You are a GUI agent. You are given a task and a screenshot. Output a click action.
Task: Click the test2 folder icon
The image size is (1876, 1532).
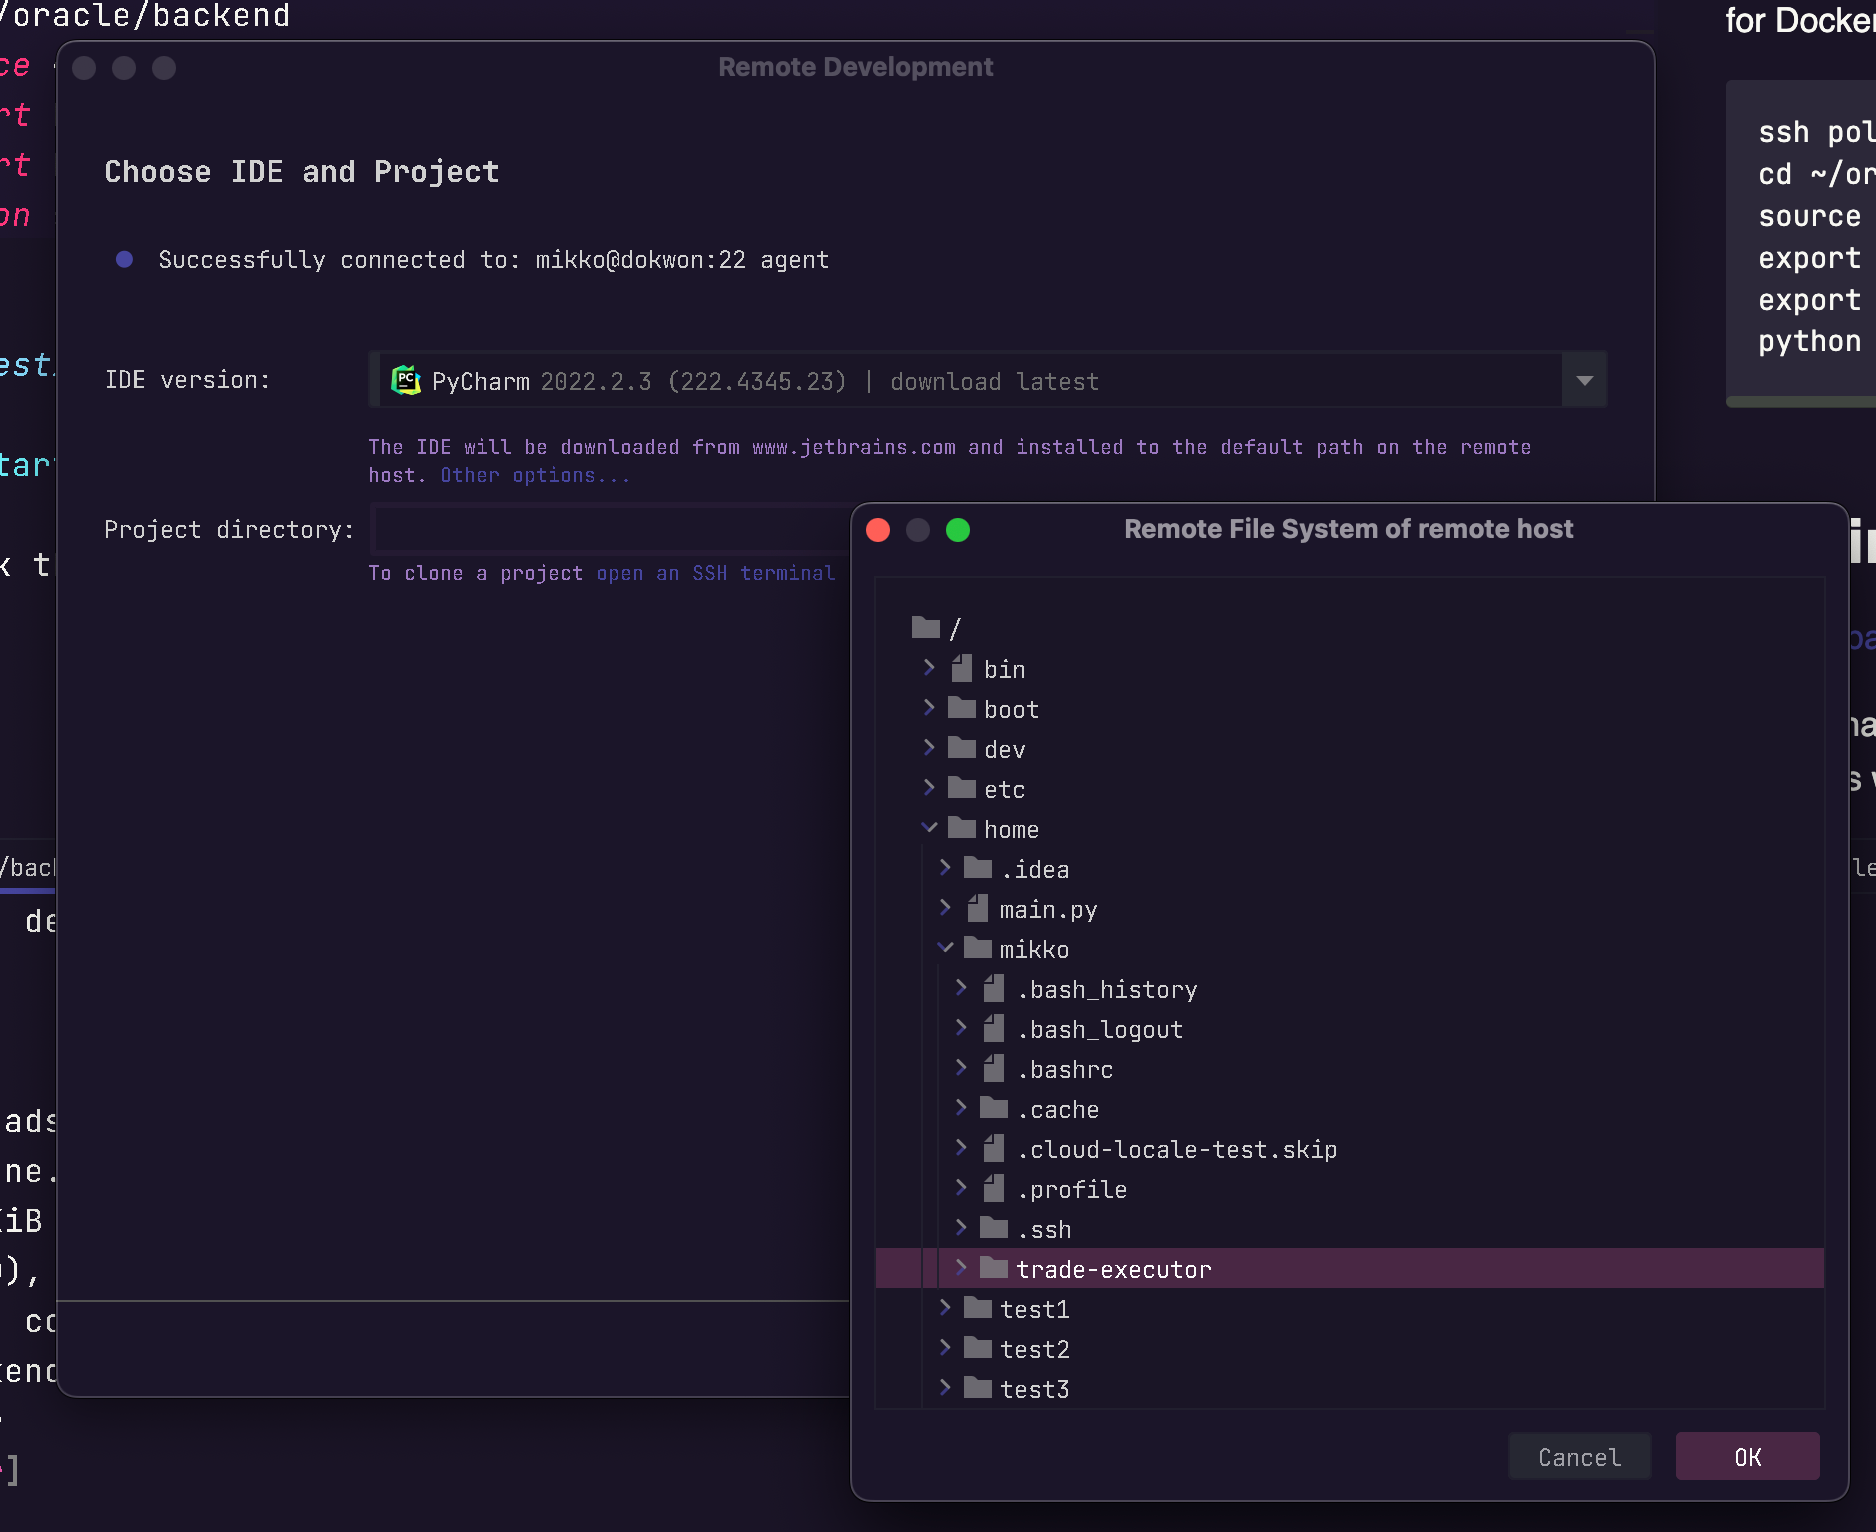click(x=978, y=1348)
